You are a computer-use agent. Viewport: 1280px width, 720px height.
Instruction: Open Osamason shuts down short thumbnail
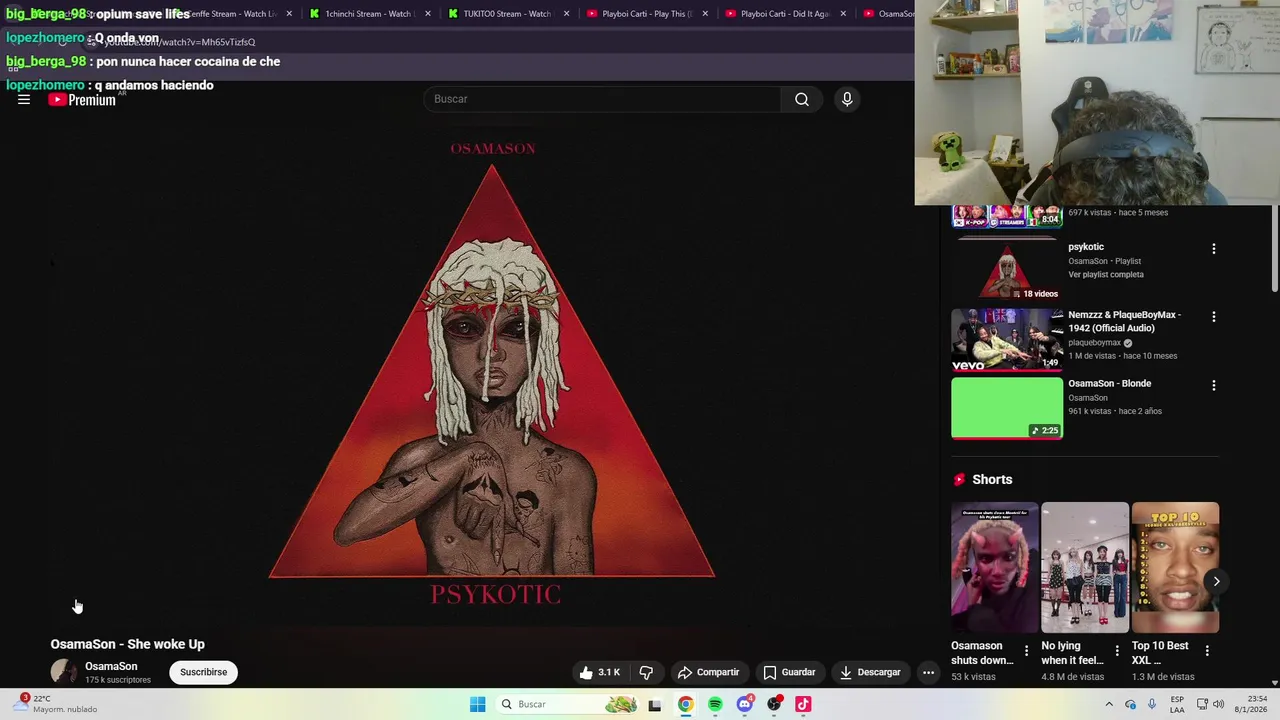(995, 567)
